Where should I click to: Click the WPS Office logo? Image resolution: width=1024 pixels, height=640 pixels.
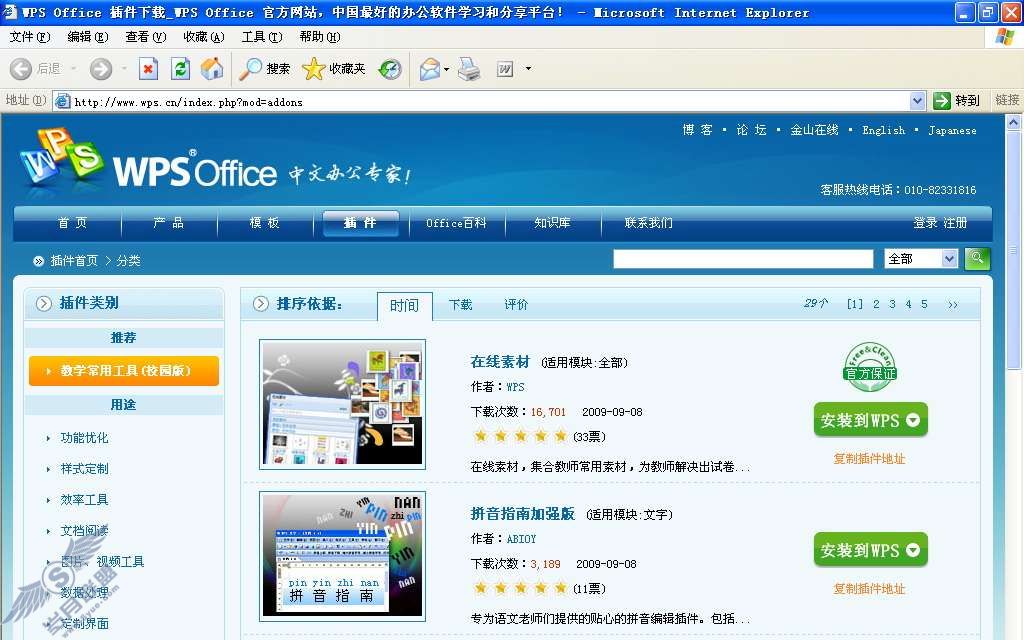coord(150,161)
